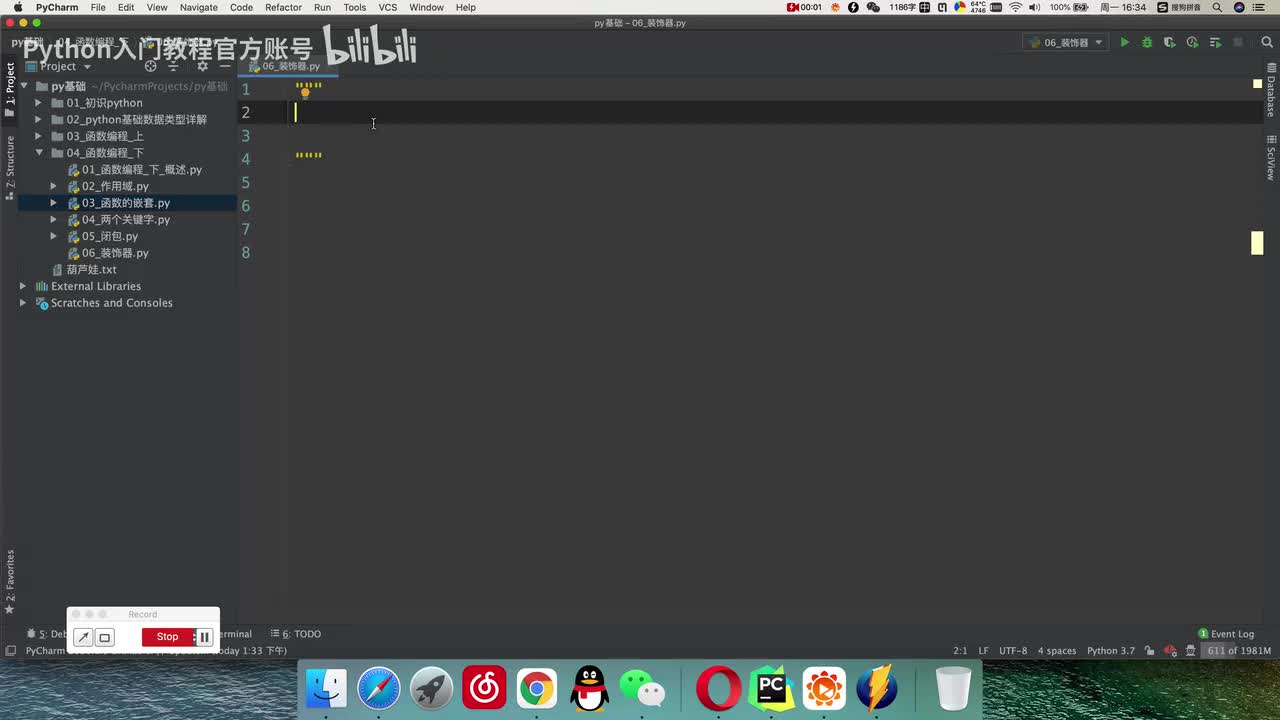
Task: Toggle read-only lock icon in status bar
Action: [1149, 651]
